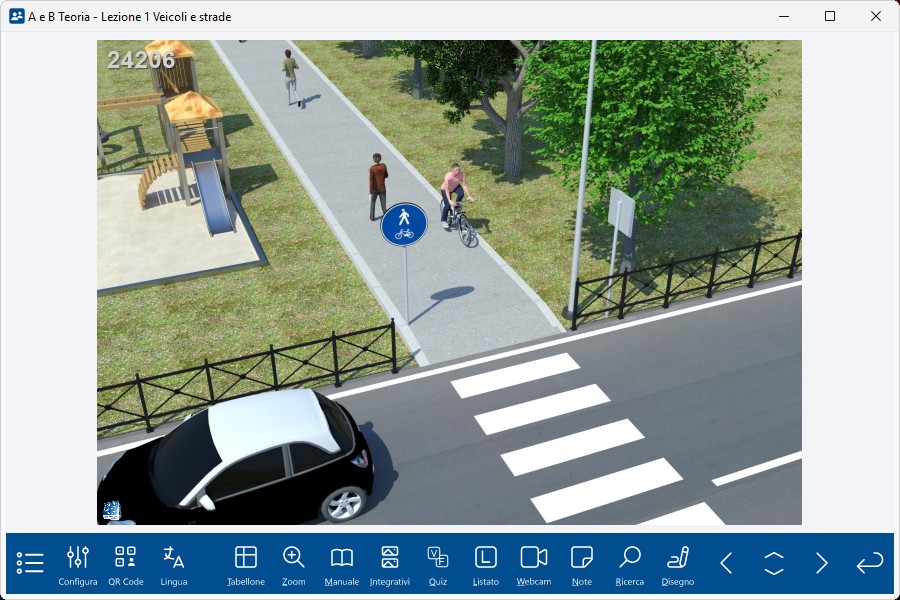Screen dimensions: 900x600
Task: Open the Ricerca search
Action: click(x=630, y=564)
